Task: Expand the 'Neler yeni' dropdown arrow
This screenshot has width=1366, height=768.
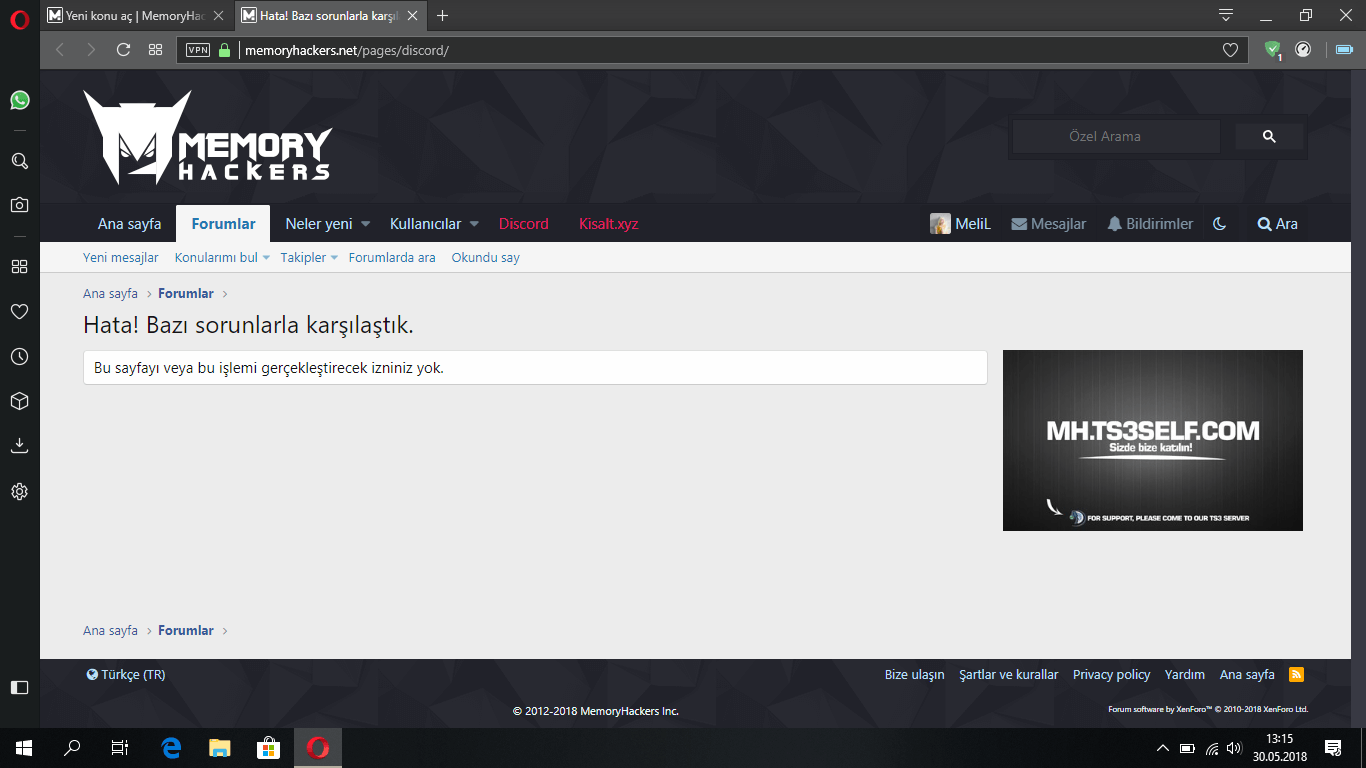Action: click(x=366, y=224)
